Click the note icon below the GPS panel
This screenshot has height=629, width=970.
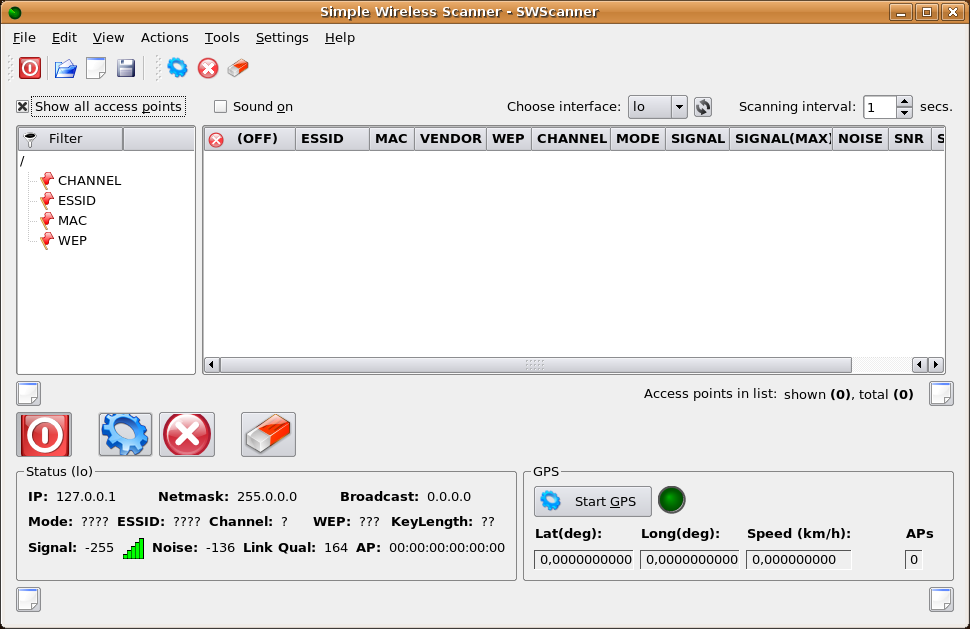coord(941,599)
